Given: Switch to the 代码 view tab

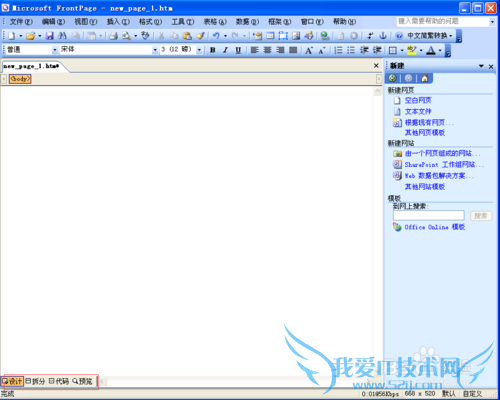Looking at the screenshot, I should 59,381.
